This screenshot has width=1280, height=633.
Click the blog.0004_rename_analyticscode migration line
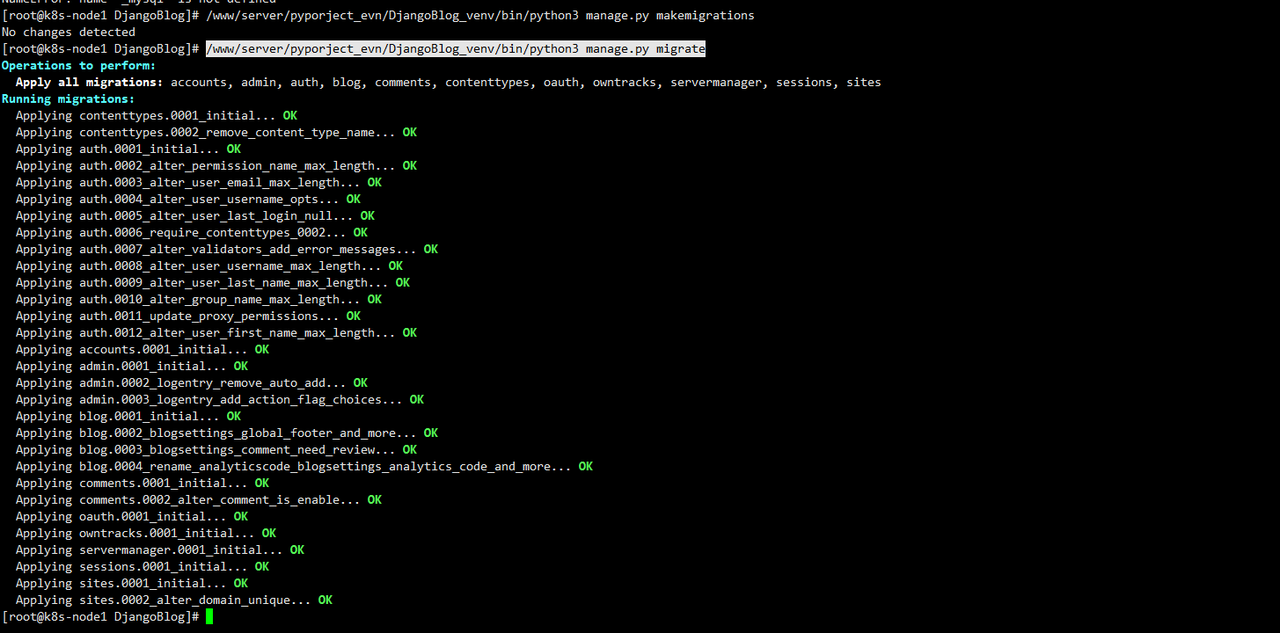click(x=304, y=466)
